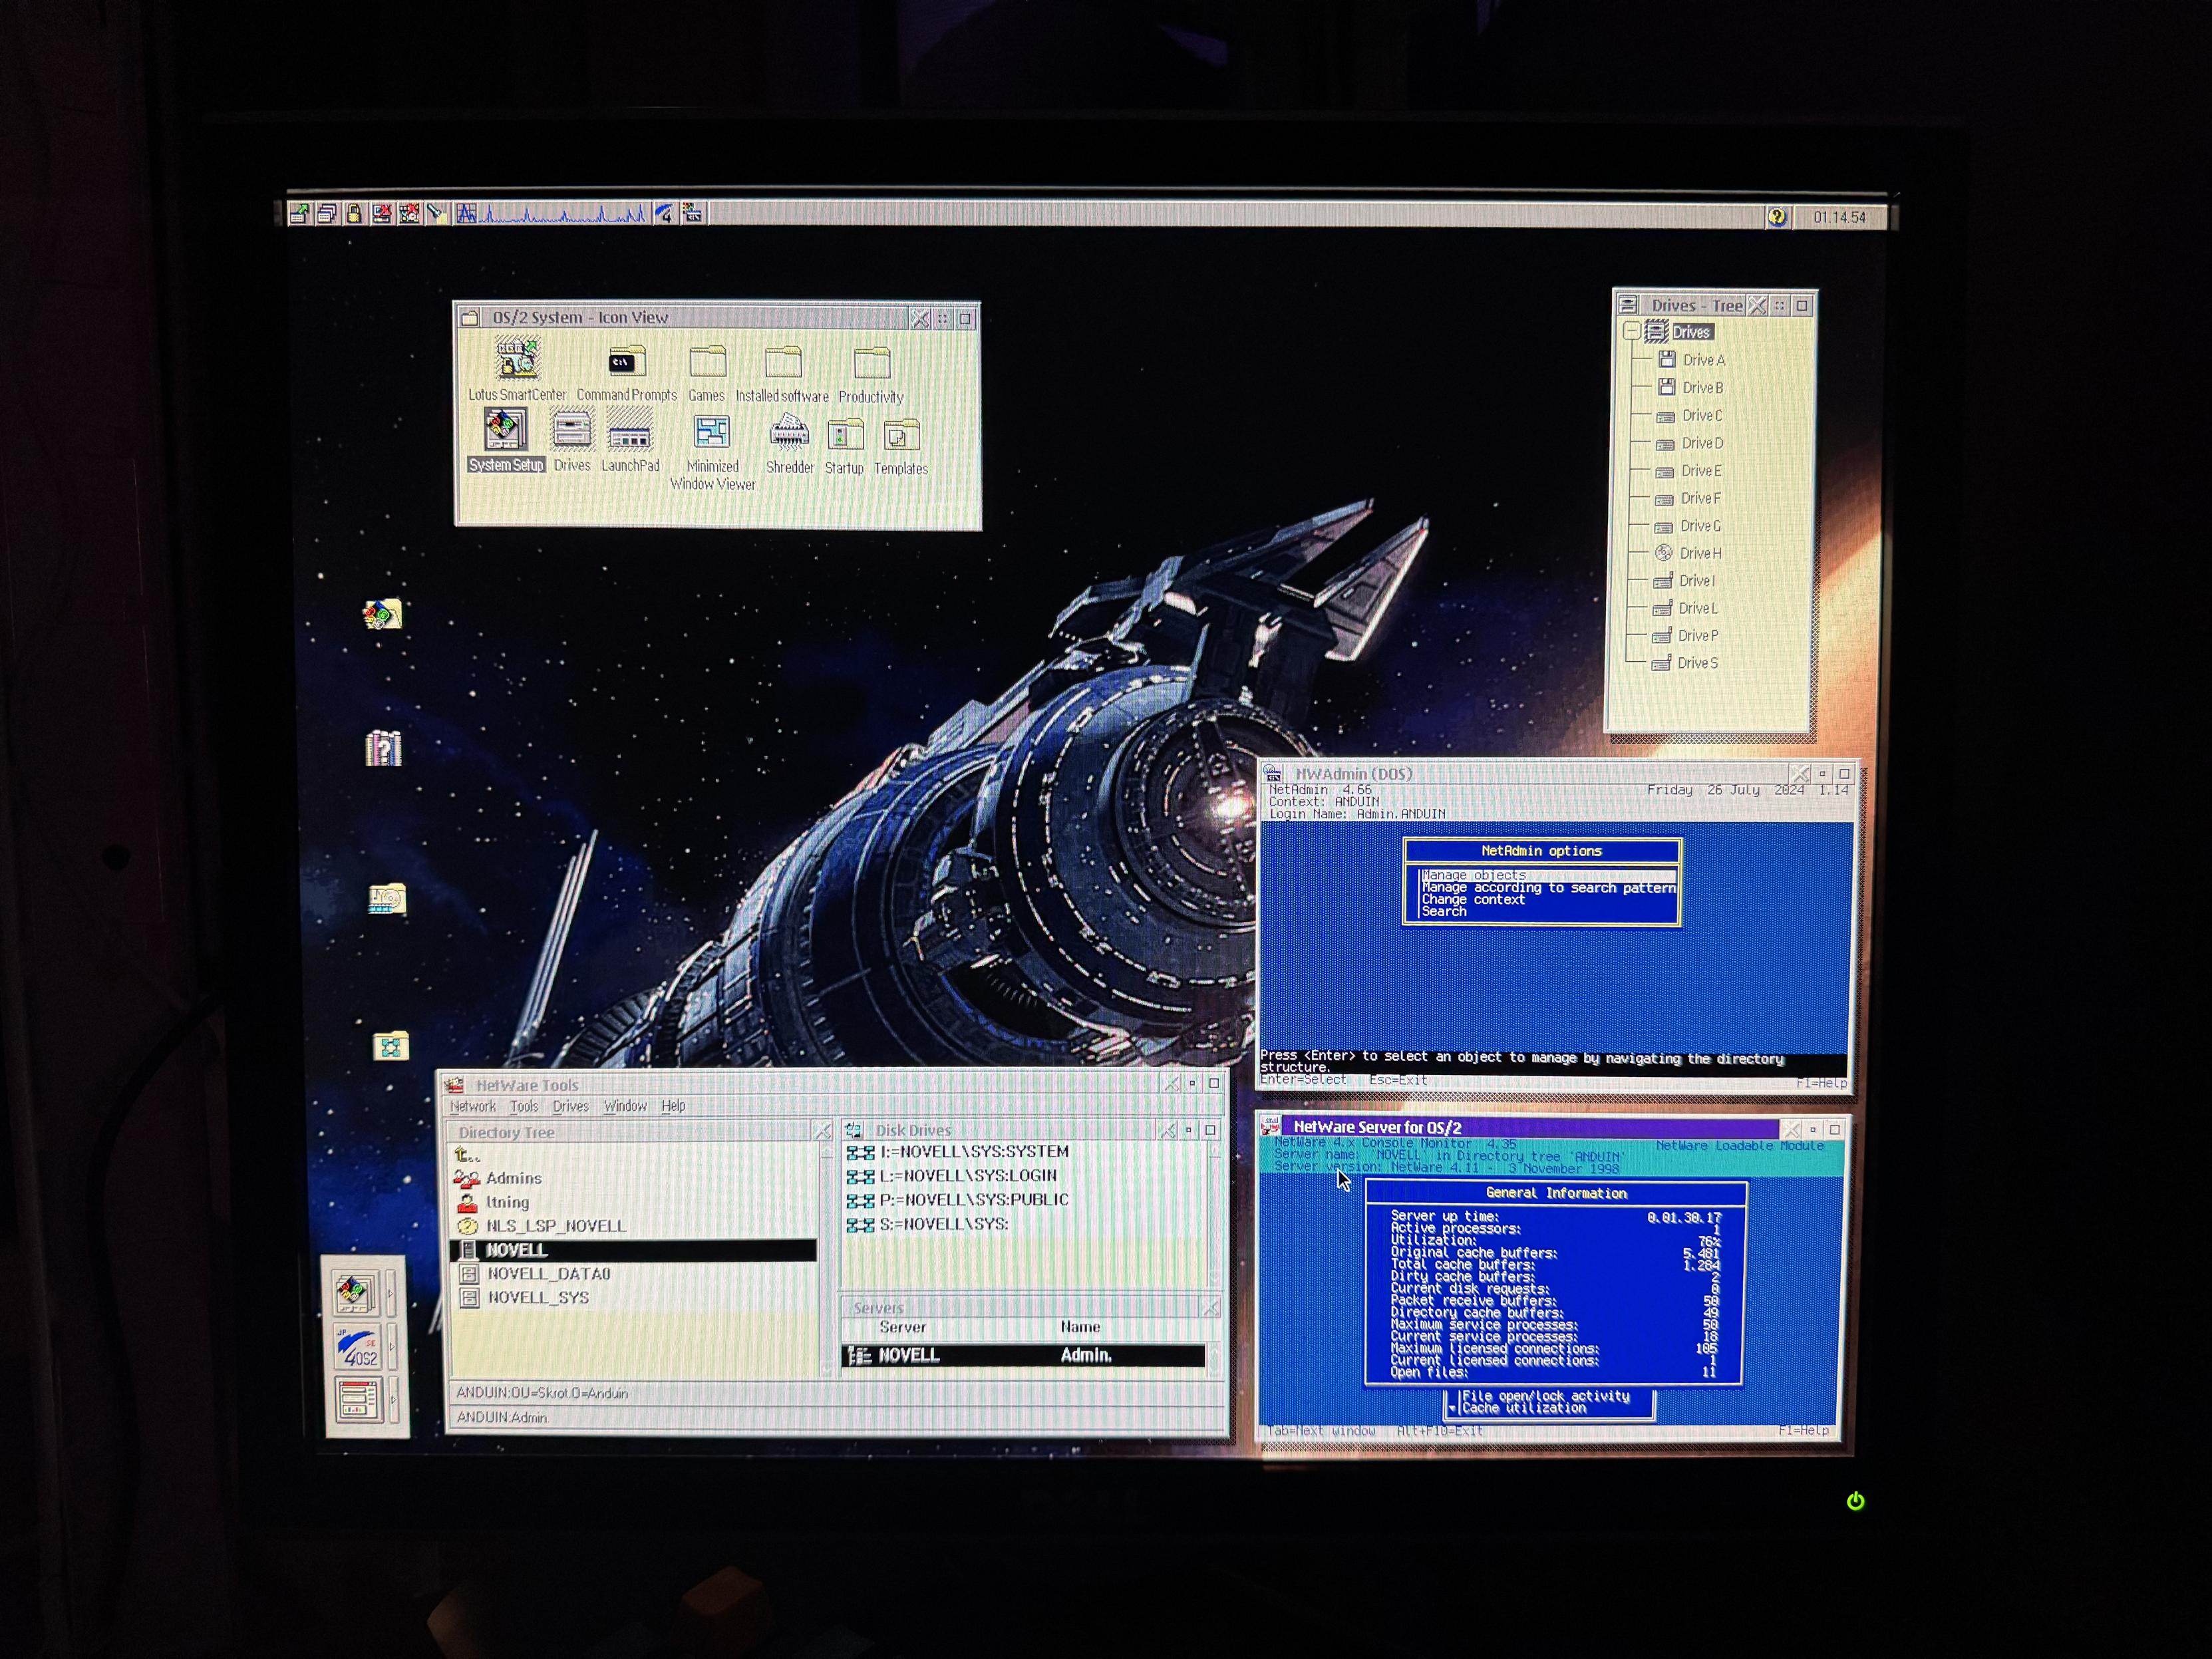Click the WarpCenter CPU activity graph
2212x1659 pixels.
(x=564, y=214)
